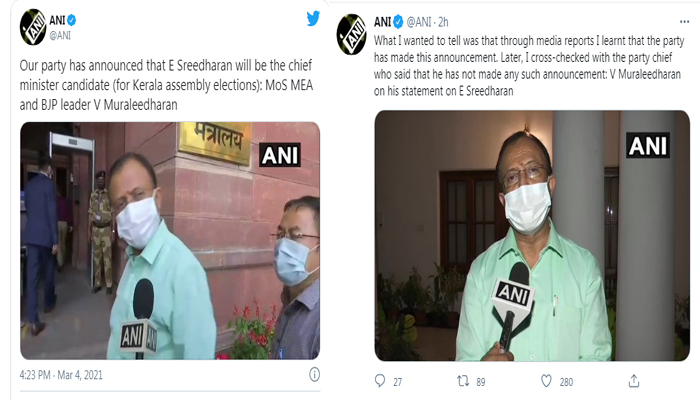700x400 pixels.
Task: Like the tweet with 280 likes
Action: (547, 380)
